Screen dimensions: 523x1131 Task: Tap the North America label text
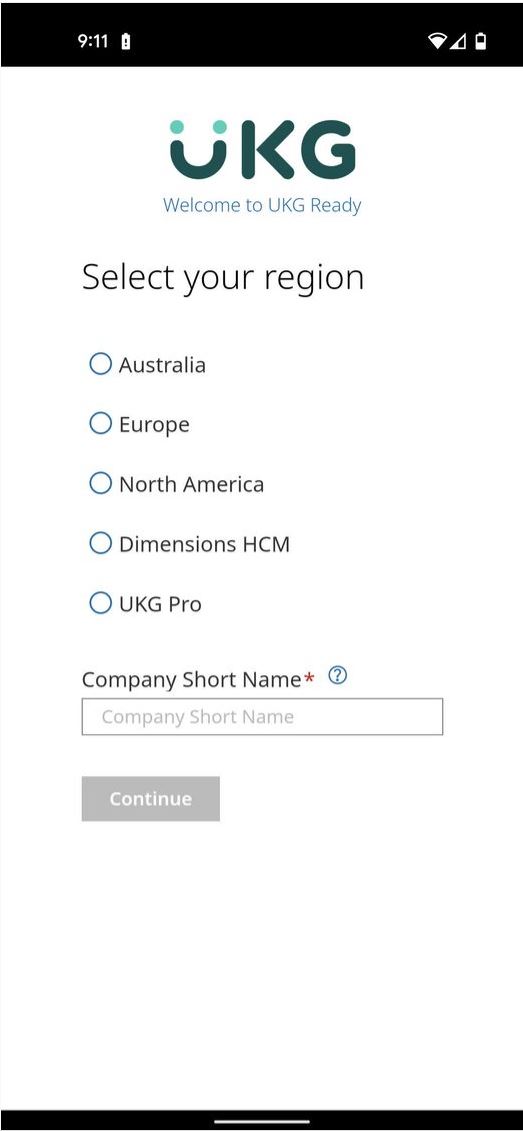click(191, 484)
